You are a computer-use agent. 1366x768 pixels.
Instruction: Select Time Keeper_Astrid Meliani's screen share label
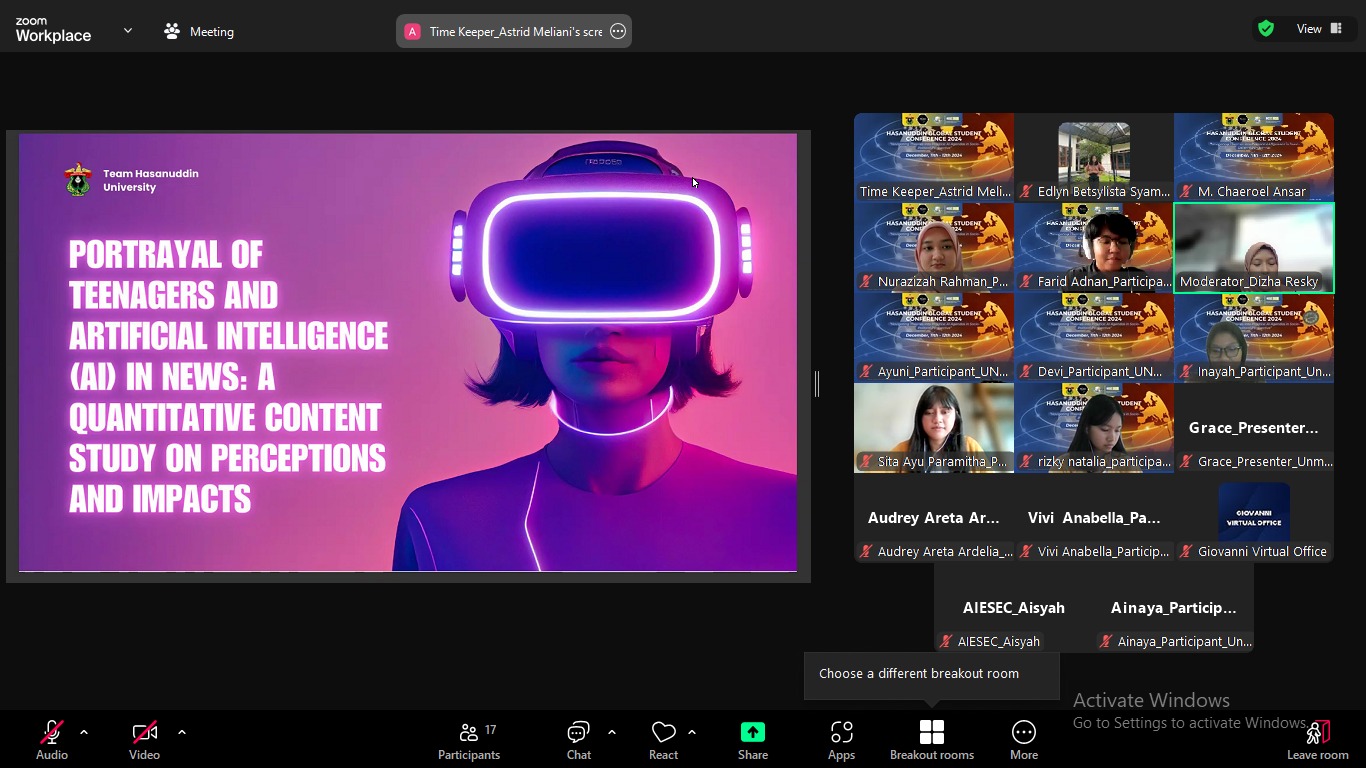click(x=516, y=31)
